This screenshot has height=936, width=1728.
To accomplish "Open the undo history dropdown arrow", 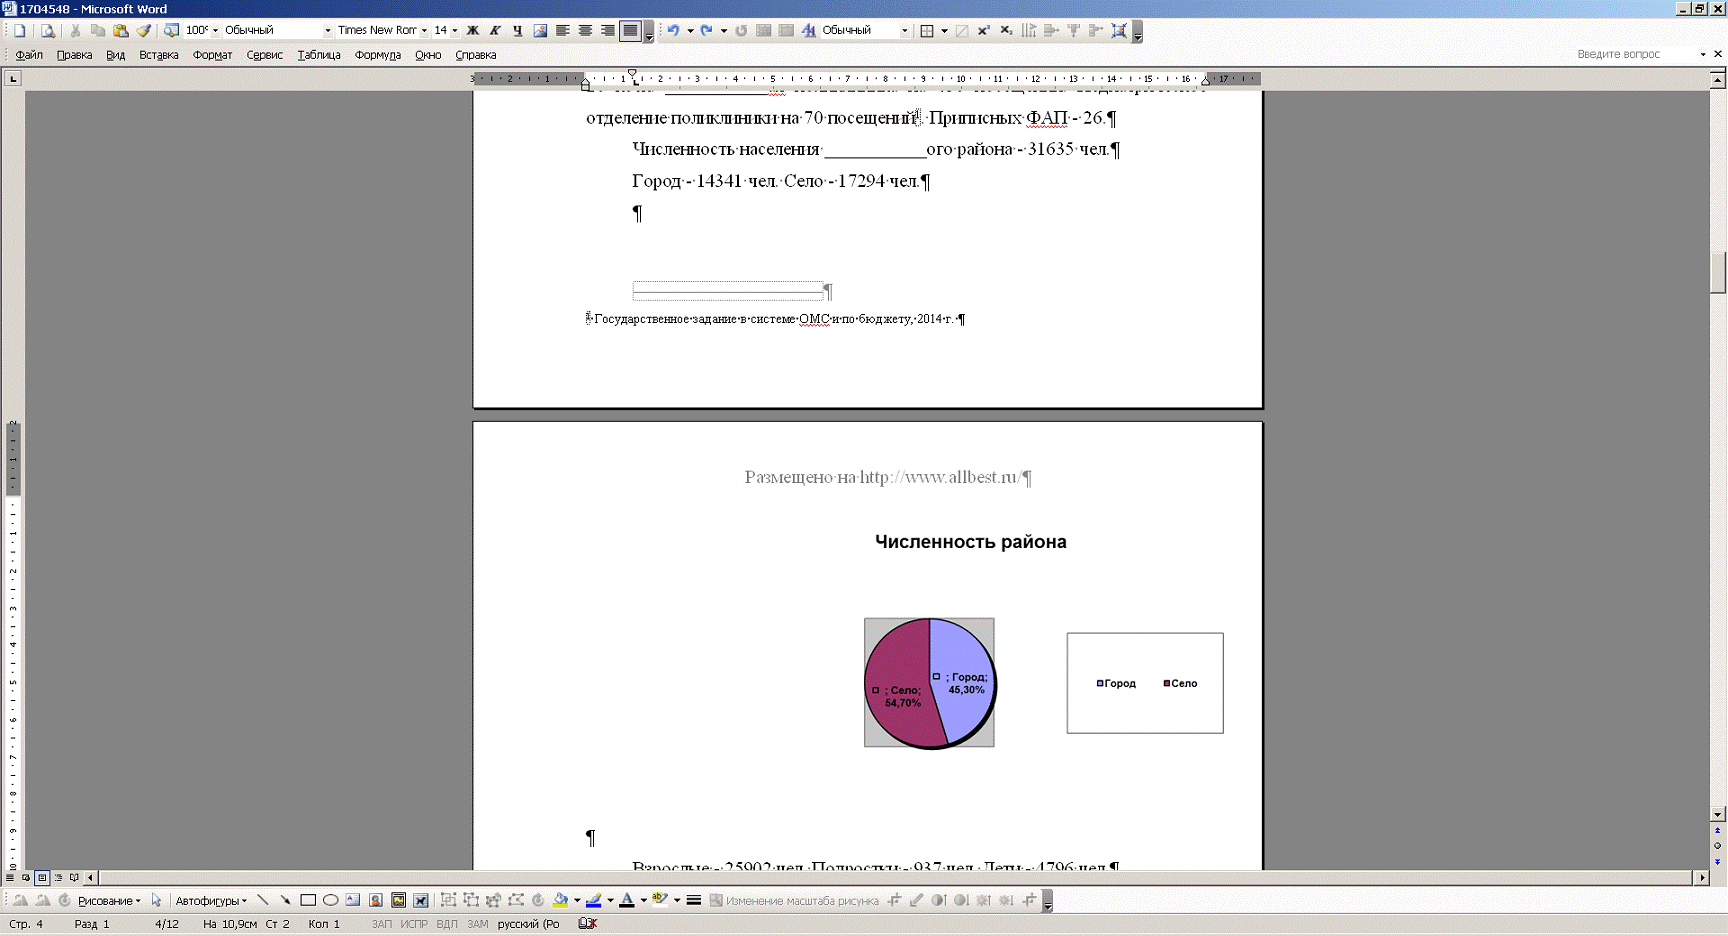I will [x=690, y=31].
